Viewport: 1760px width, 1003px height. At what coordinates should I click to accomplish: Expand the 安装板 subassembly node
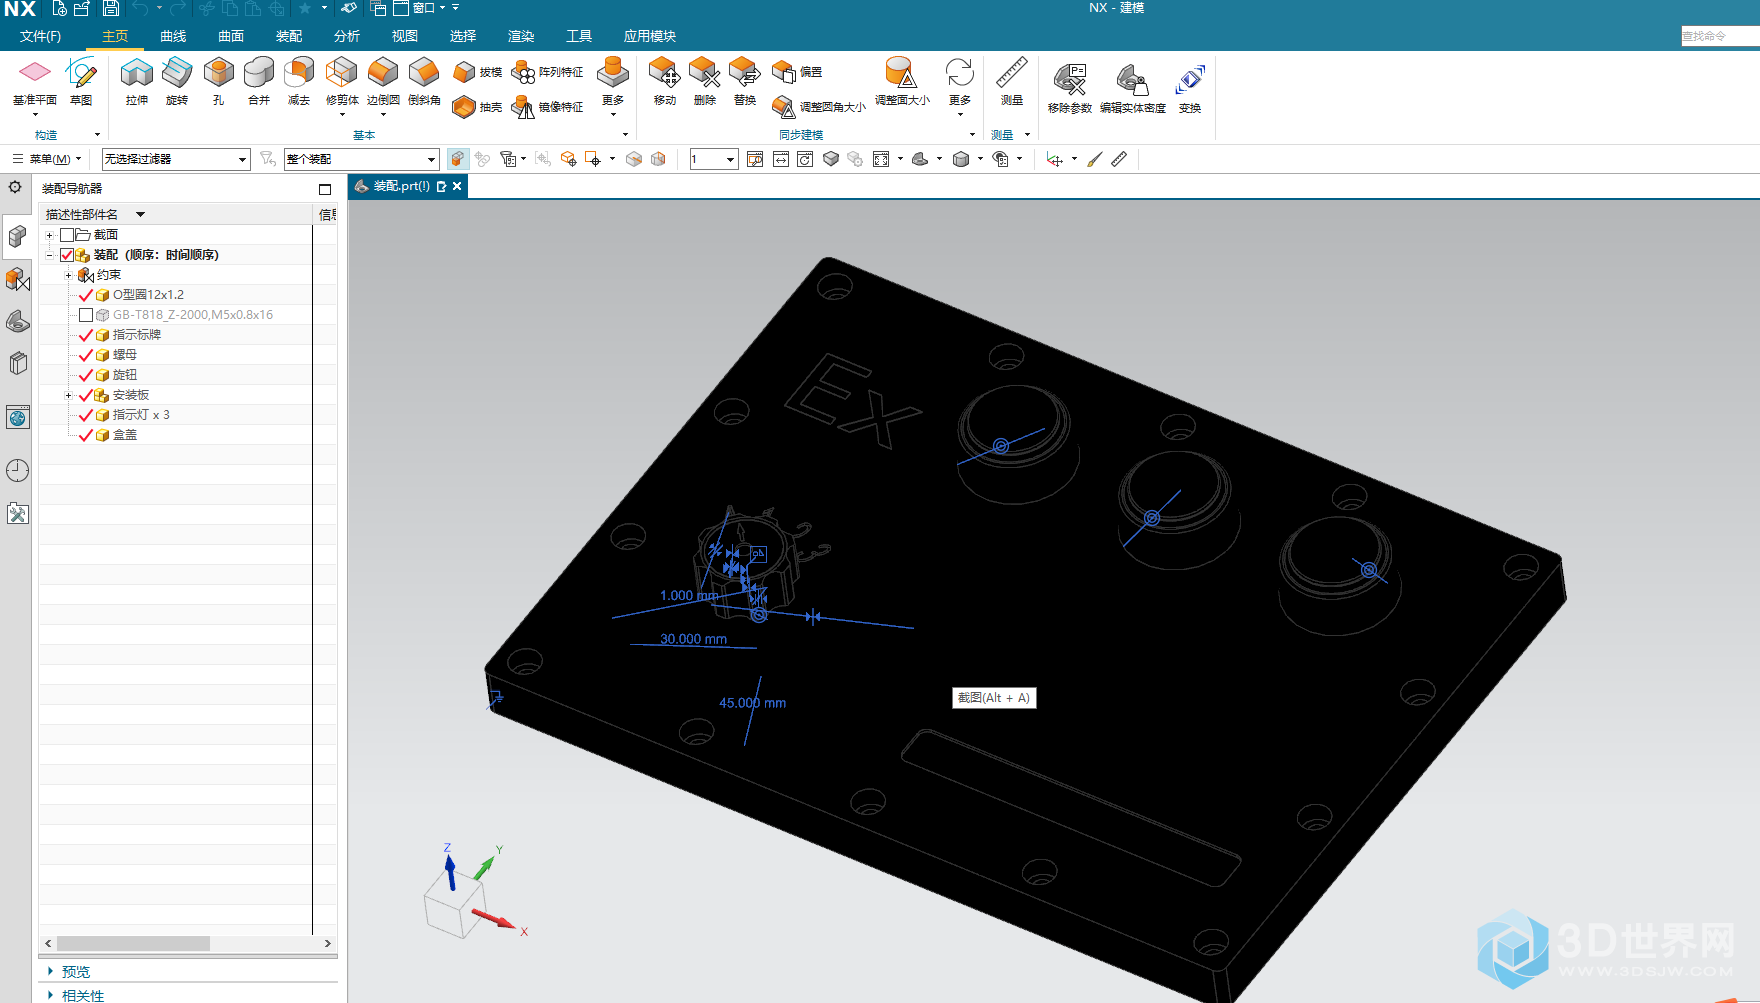[68, 395]
